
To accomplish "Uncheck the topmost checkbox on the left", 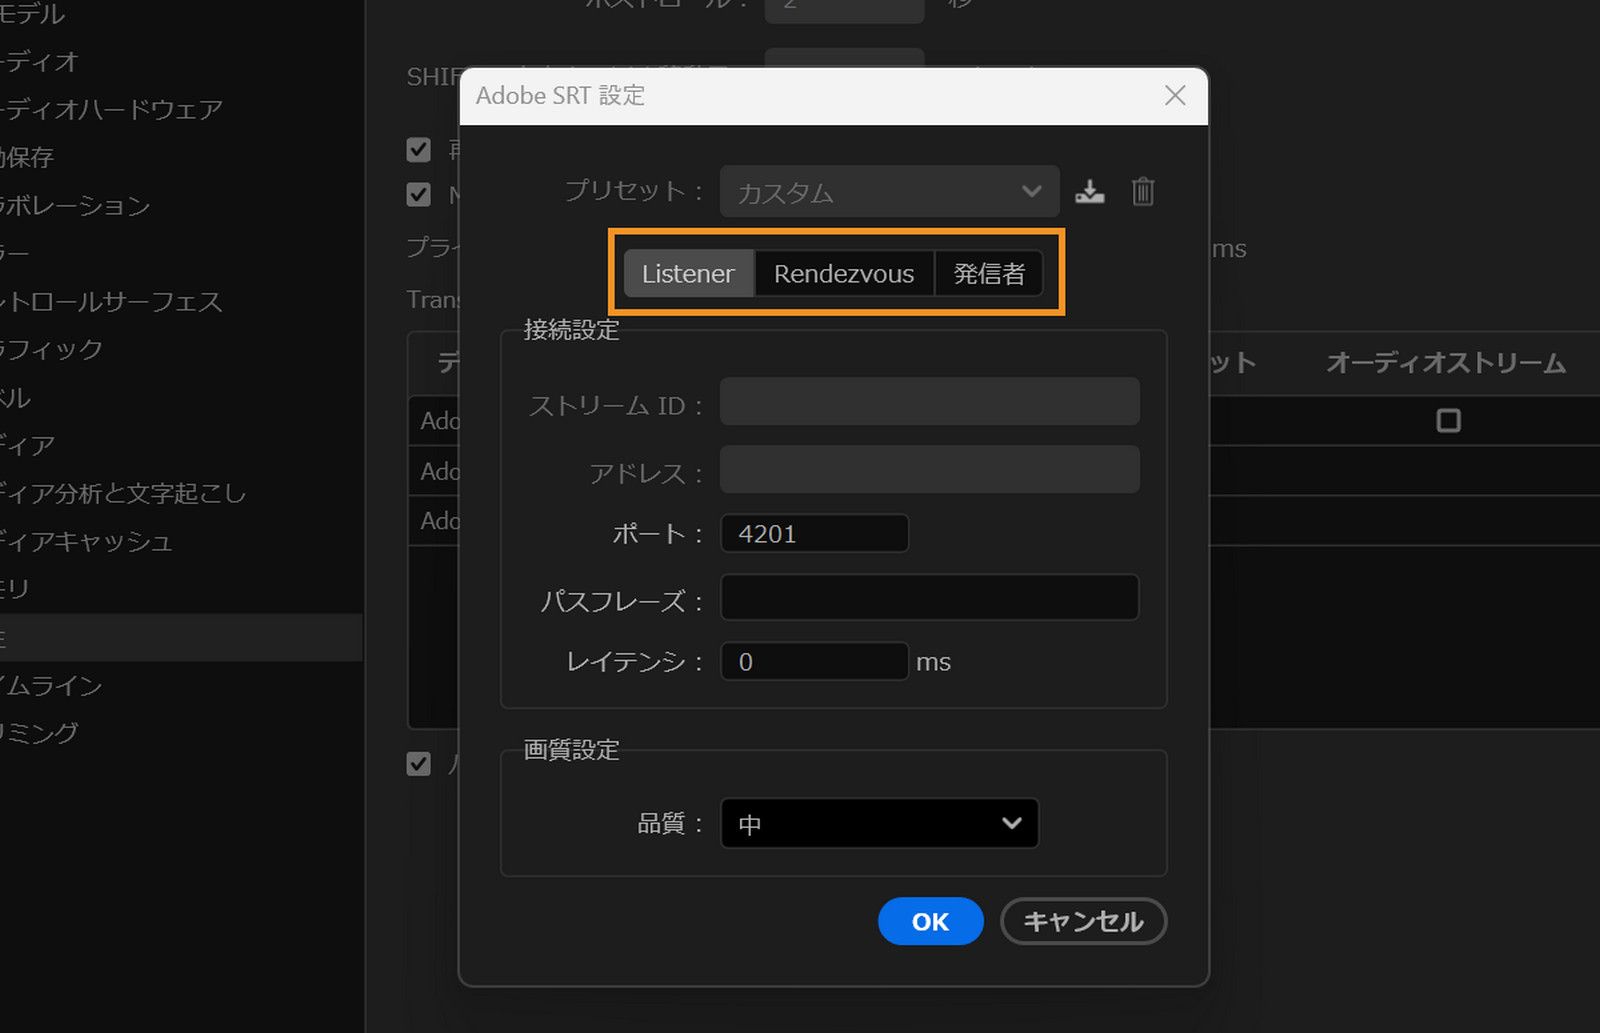I will [x=418, y=149].
